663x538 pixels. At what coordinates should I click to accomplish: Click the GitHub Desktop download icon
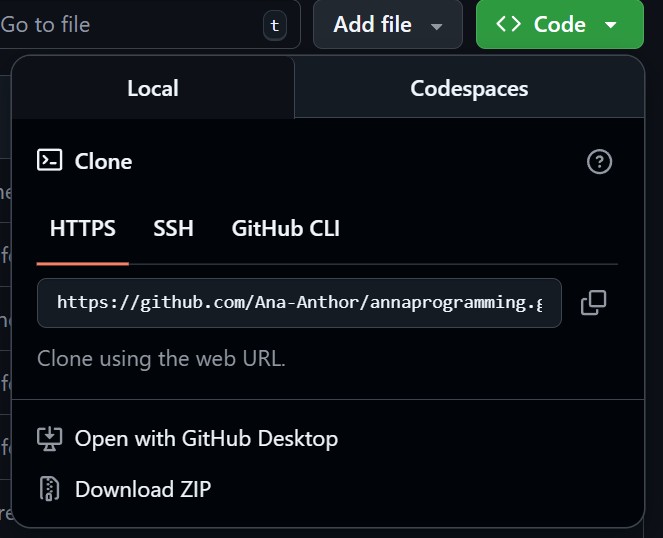tap(49, 439)
